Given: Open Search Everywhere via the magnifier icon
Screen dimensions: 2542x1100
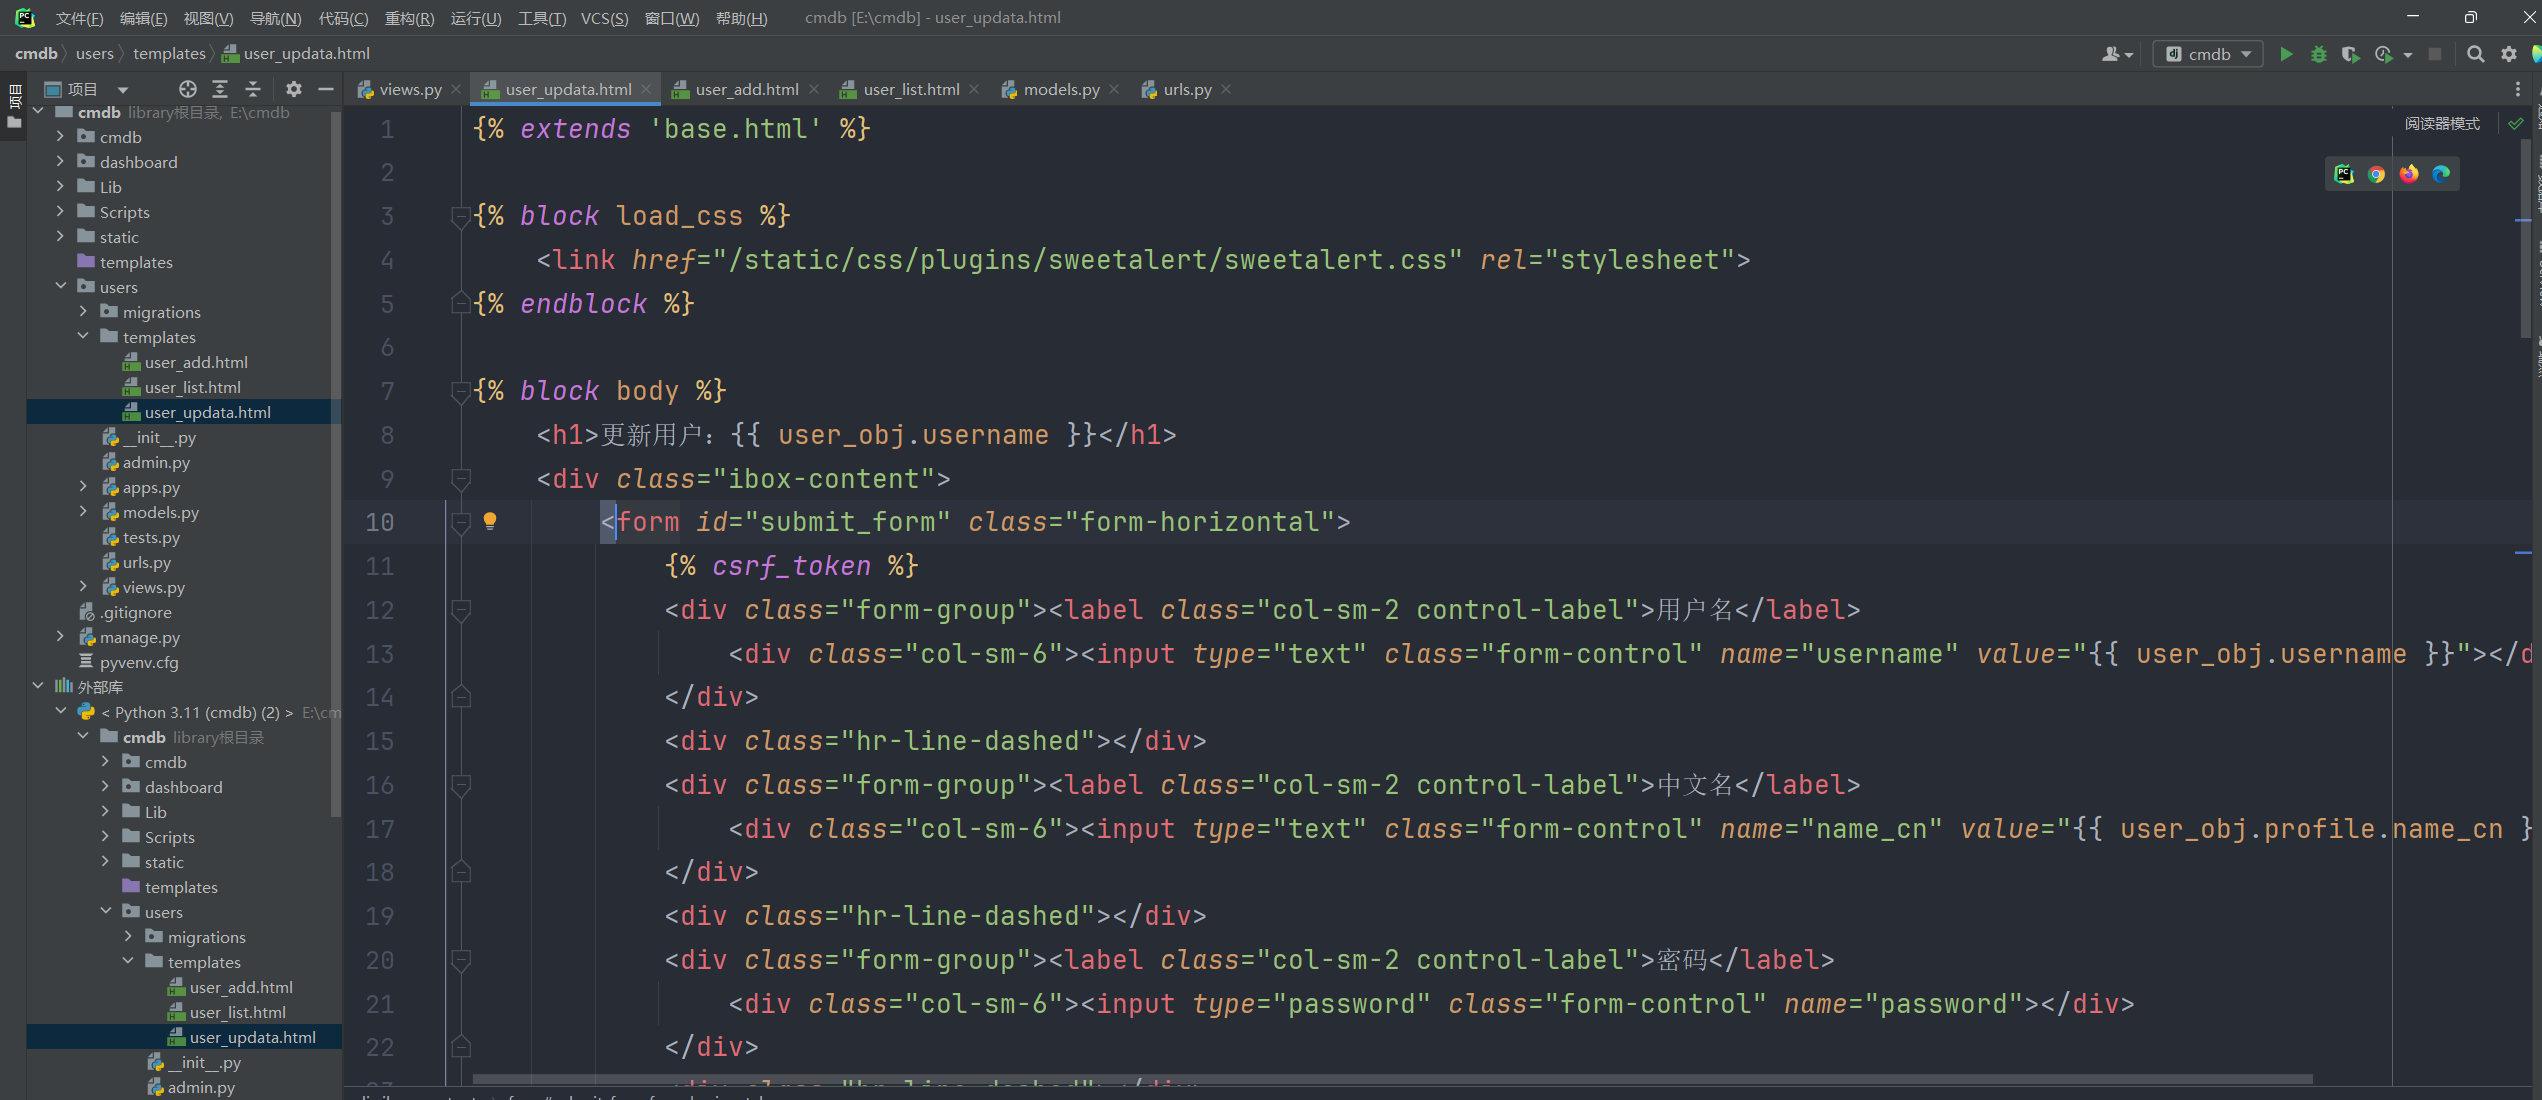Looking at the screenshot, I should (x=2475, y=54).
